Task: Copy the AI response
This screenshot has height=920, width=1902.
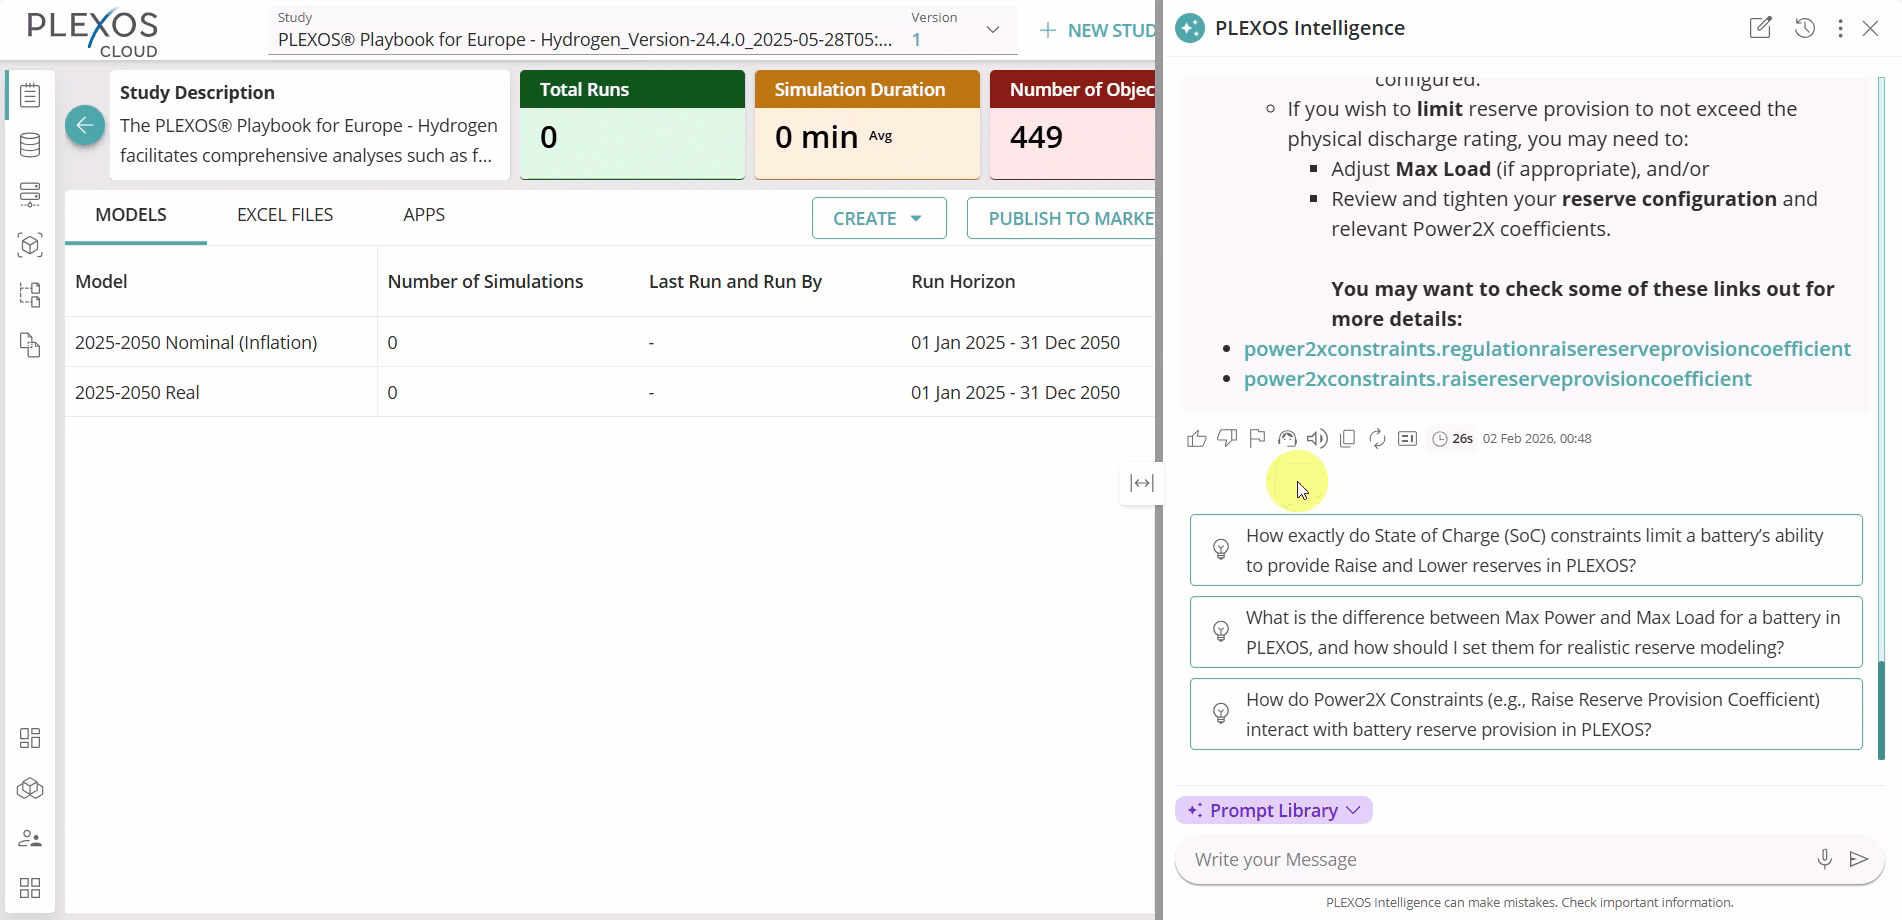Action: 1347,438
